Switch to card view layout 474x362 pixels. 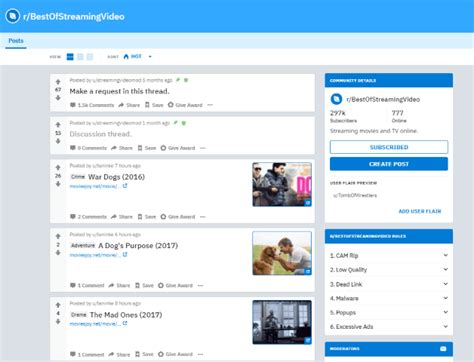[x=70, y=57]
